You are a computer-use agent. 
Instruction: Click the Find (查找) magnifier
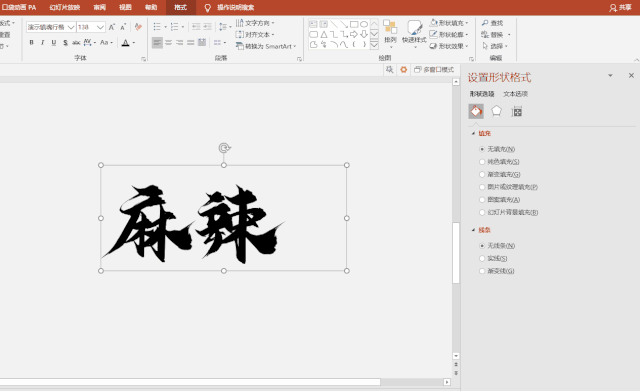pos(492,23)
